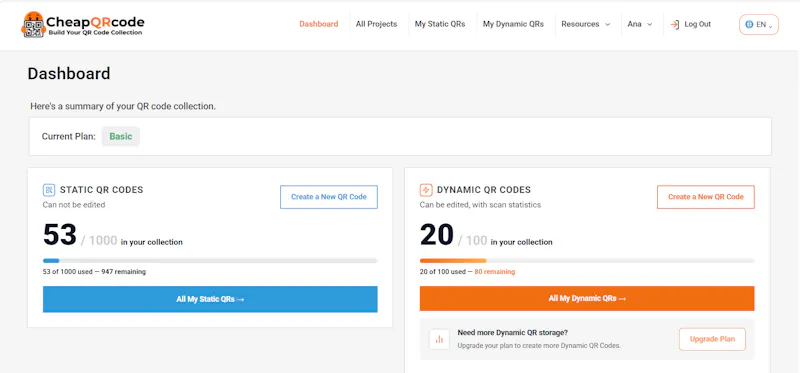Click the static QR usage progress bar
800x373 pixels.
click(210, 261)
